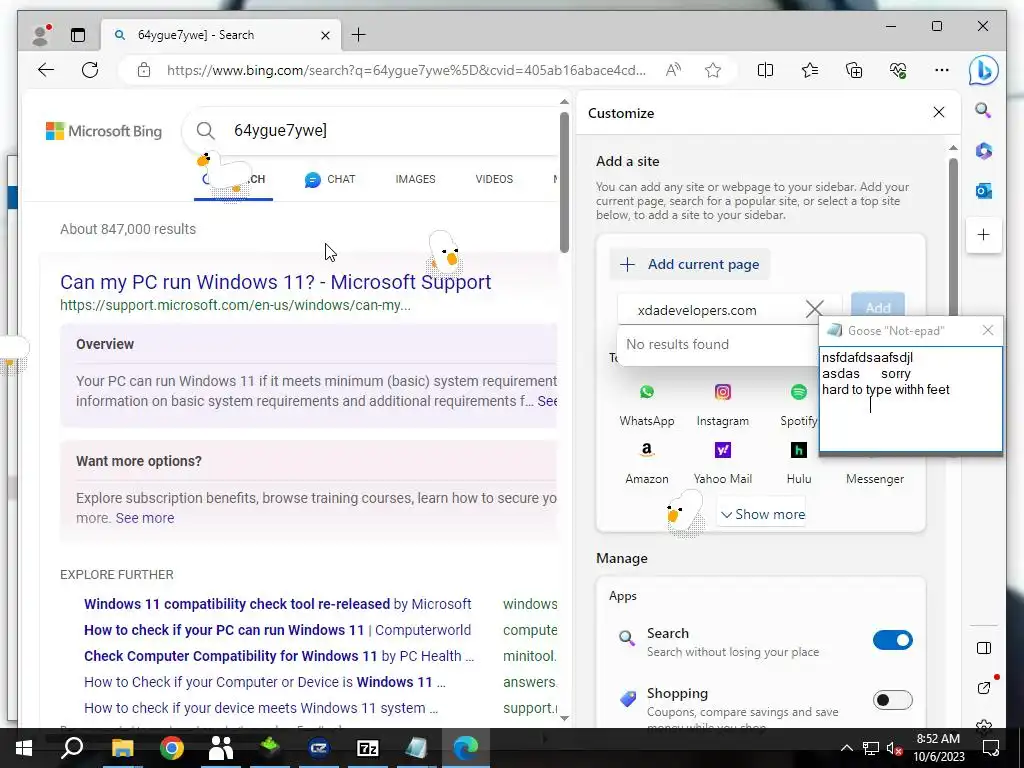
Task: Launch Google Chrome from the taskbar
Action: click(x=171, y=747)
